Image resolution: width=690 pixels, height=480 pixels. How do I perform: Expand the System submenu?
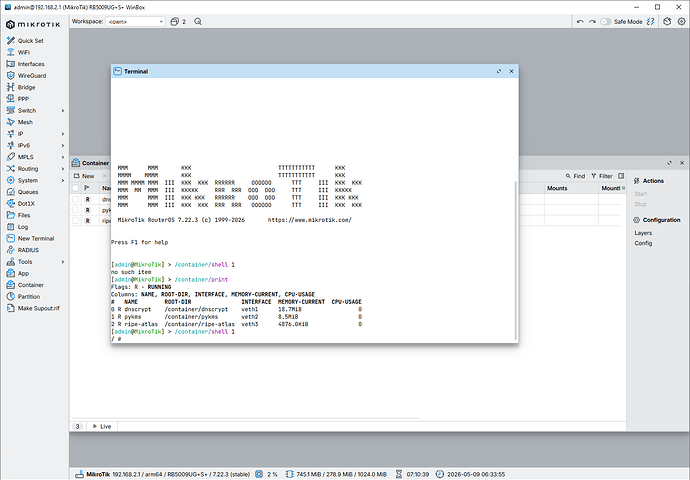click(62, 180)
